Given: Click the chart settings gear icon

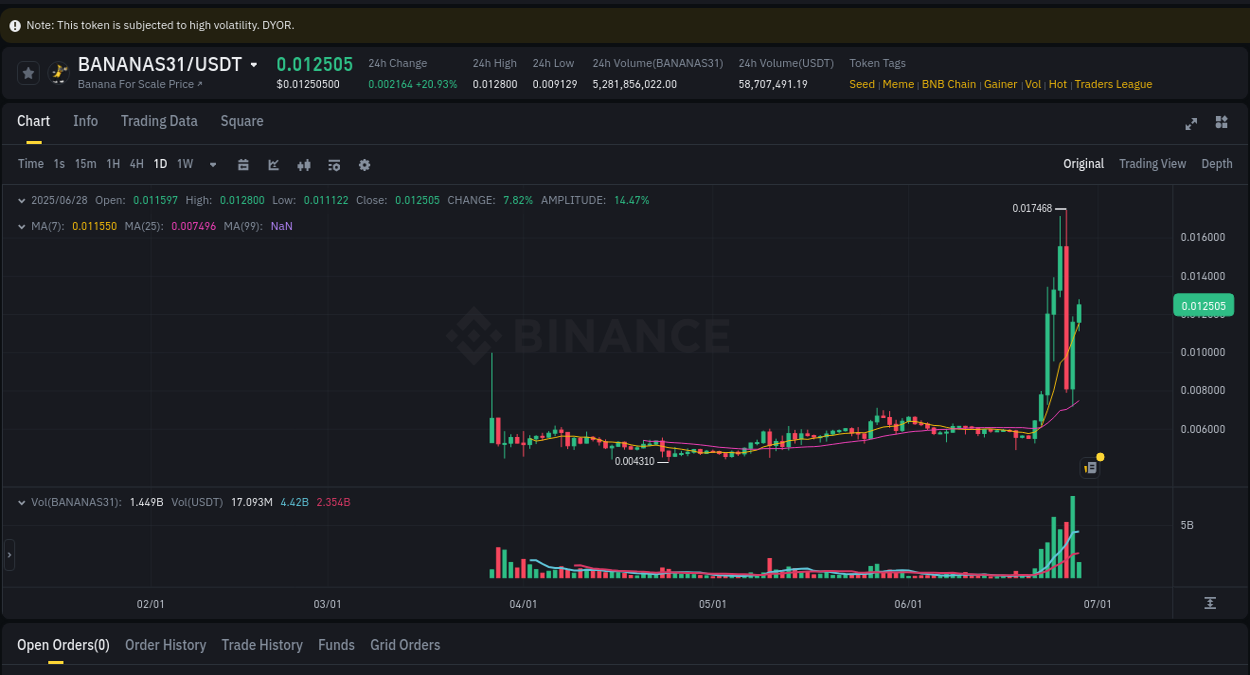Looking at the screenshot, I should (364, 164).
